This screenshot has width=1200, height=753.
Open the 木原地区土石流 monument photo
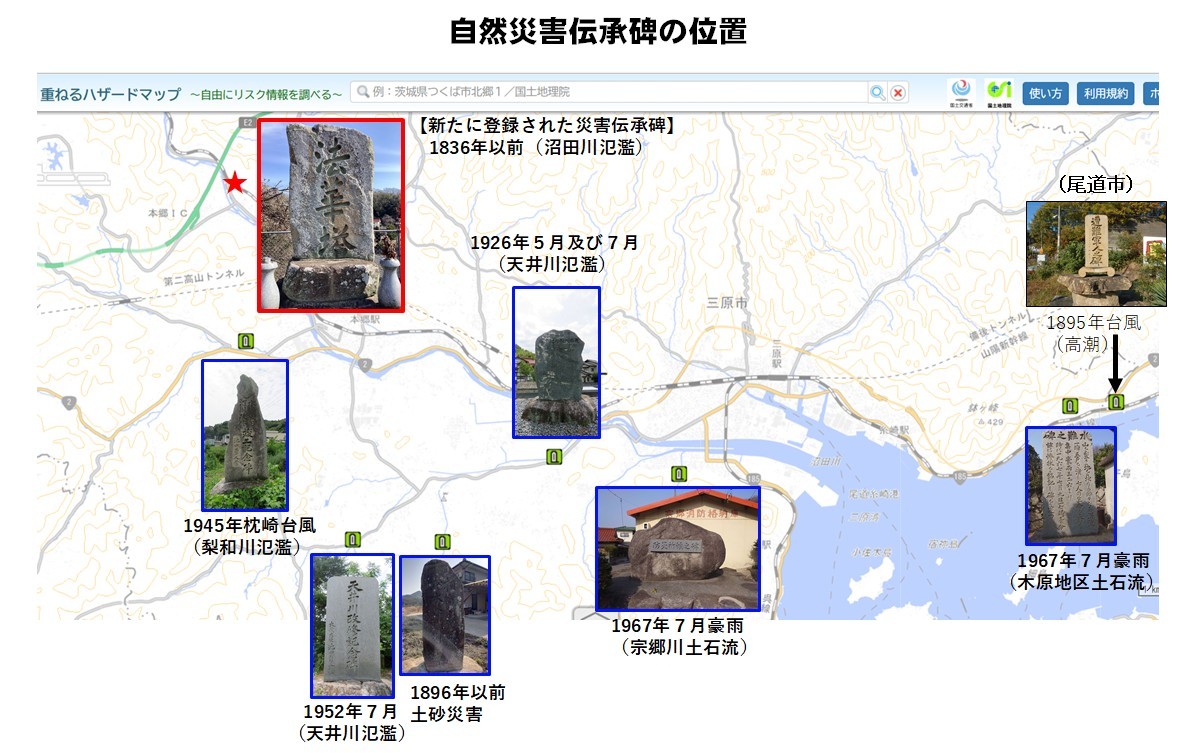pyautogui.click(x=1070, y=486)
